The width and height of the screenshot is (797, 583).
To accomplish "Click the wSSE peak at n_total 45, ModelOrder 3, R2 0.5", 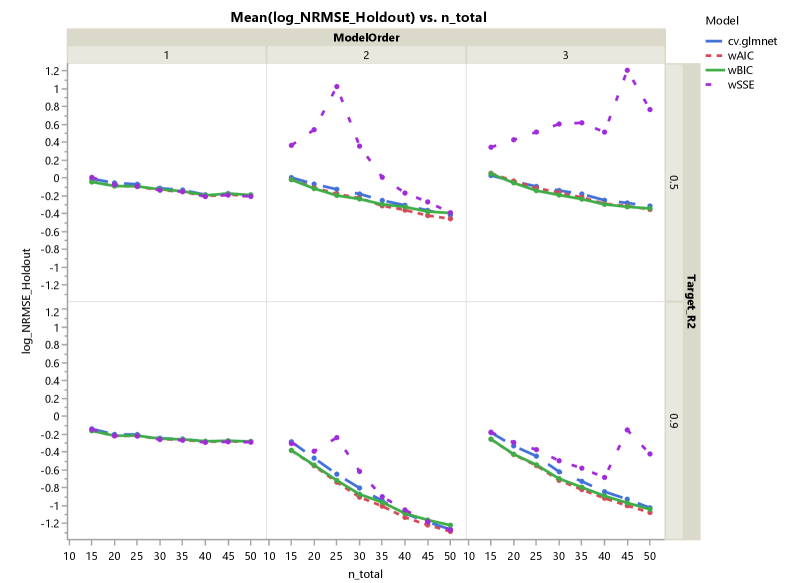I will pos(627,70).
